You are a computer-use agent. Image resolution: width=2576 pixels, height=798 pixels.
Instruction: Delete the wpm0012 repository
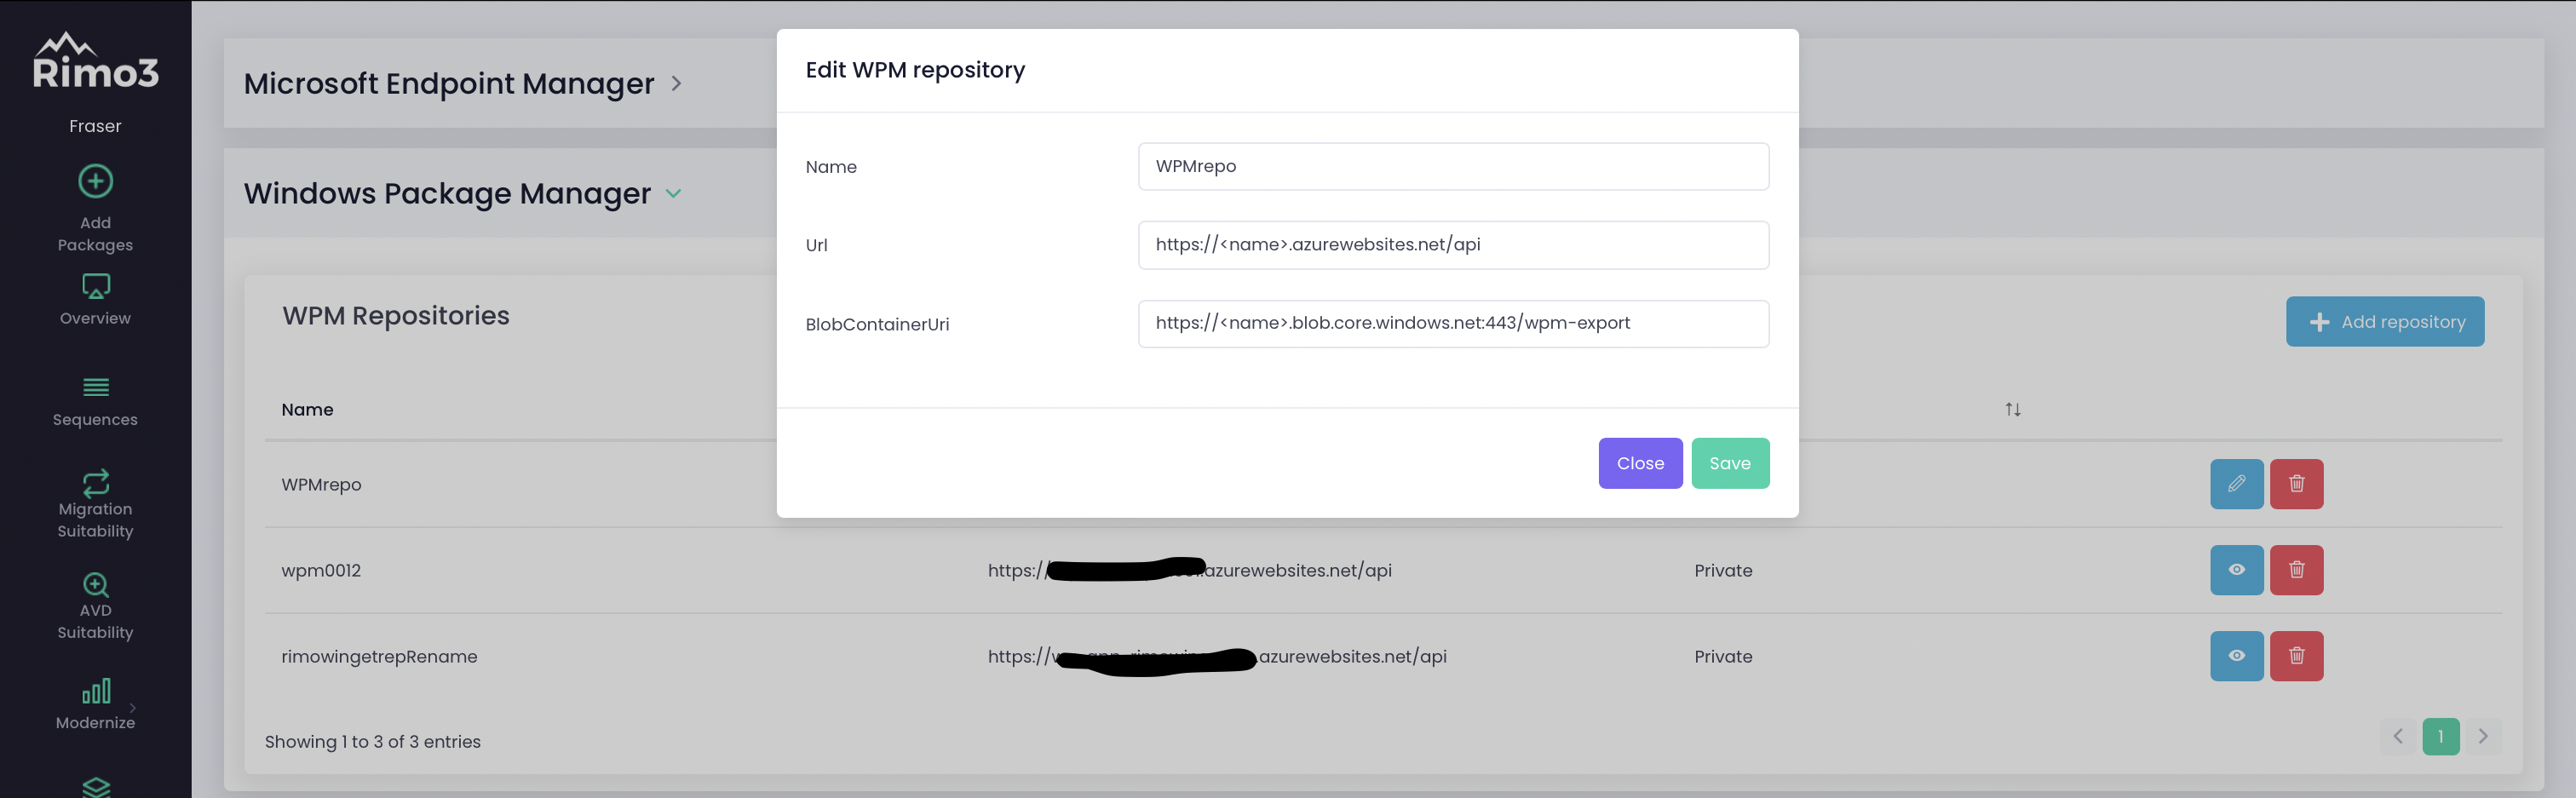coord(2296,570)
